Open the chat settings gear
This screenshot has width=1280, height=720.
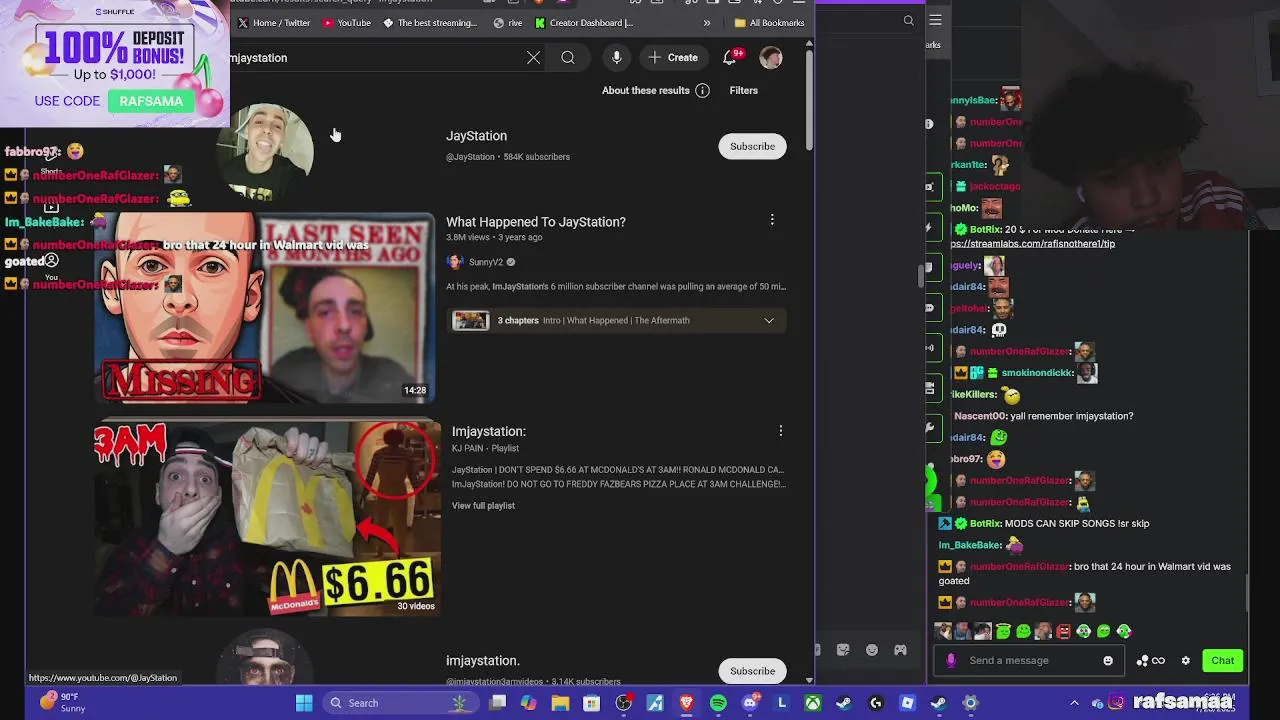point(1186,661)
